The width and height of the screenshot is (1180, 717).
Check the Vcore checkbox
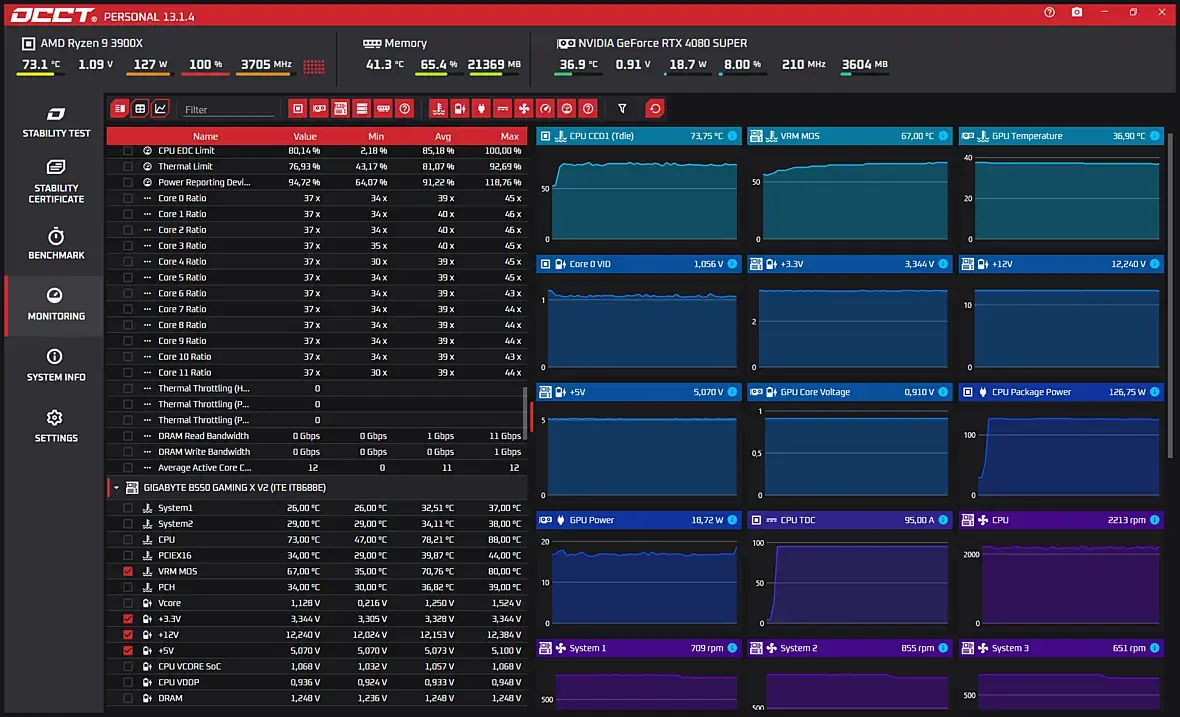pyautogui.click(x=128, y=603)
